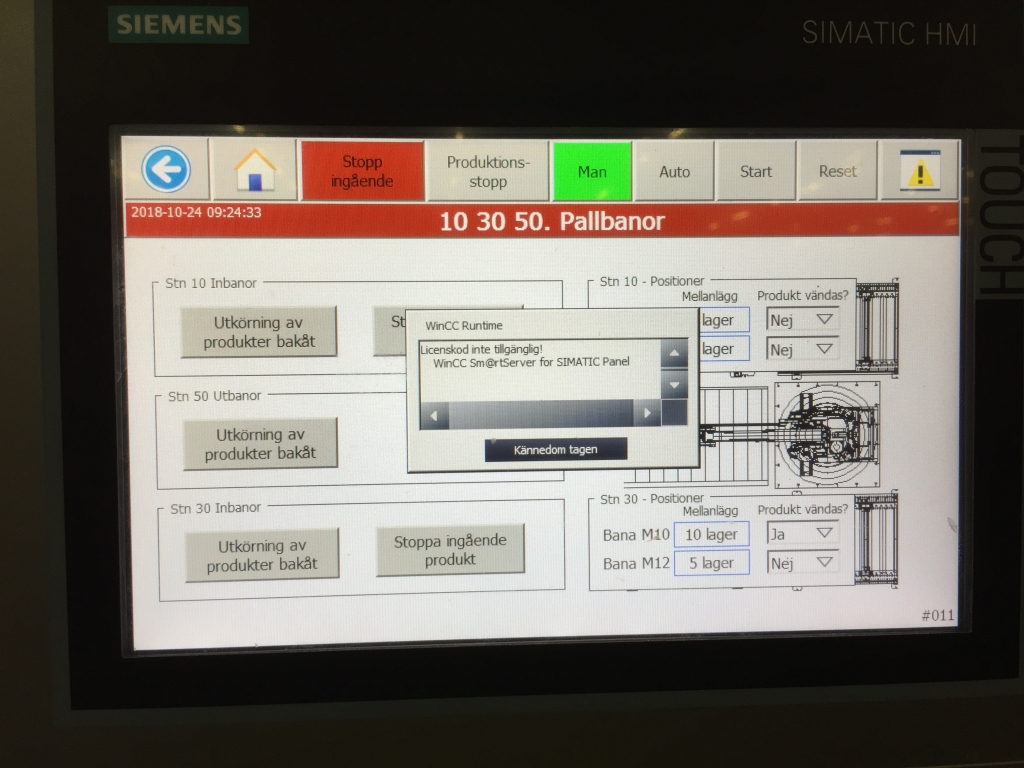Open second Stn 10 Produkt vändas dropdown
The image size is (1024, 768).
801,349
